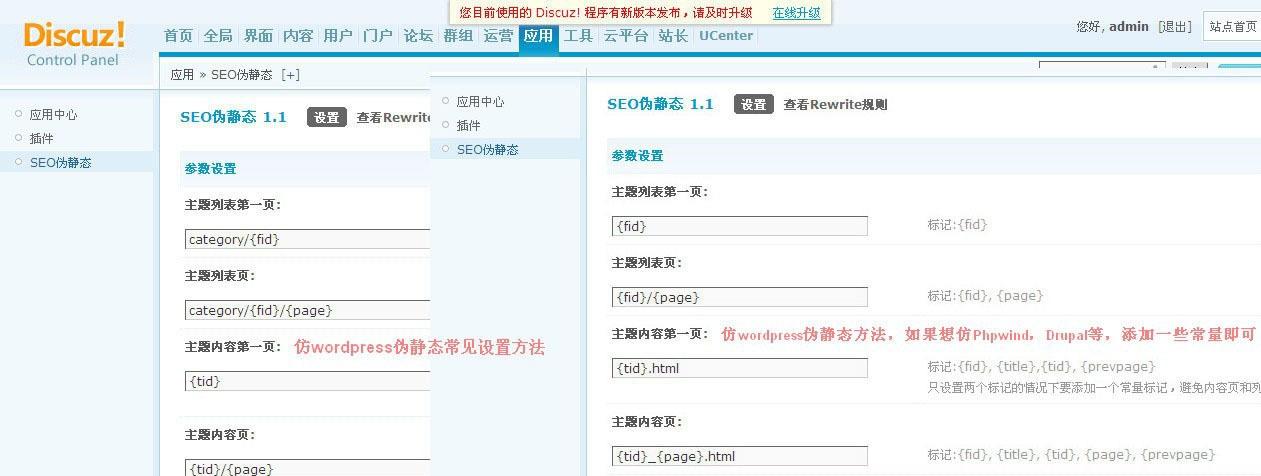The height and width of the screenshot is (476, 1261).
Task: Click the 主题内容页 label in the right panel
Action: pyautogui.click(x=647, y=422)
